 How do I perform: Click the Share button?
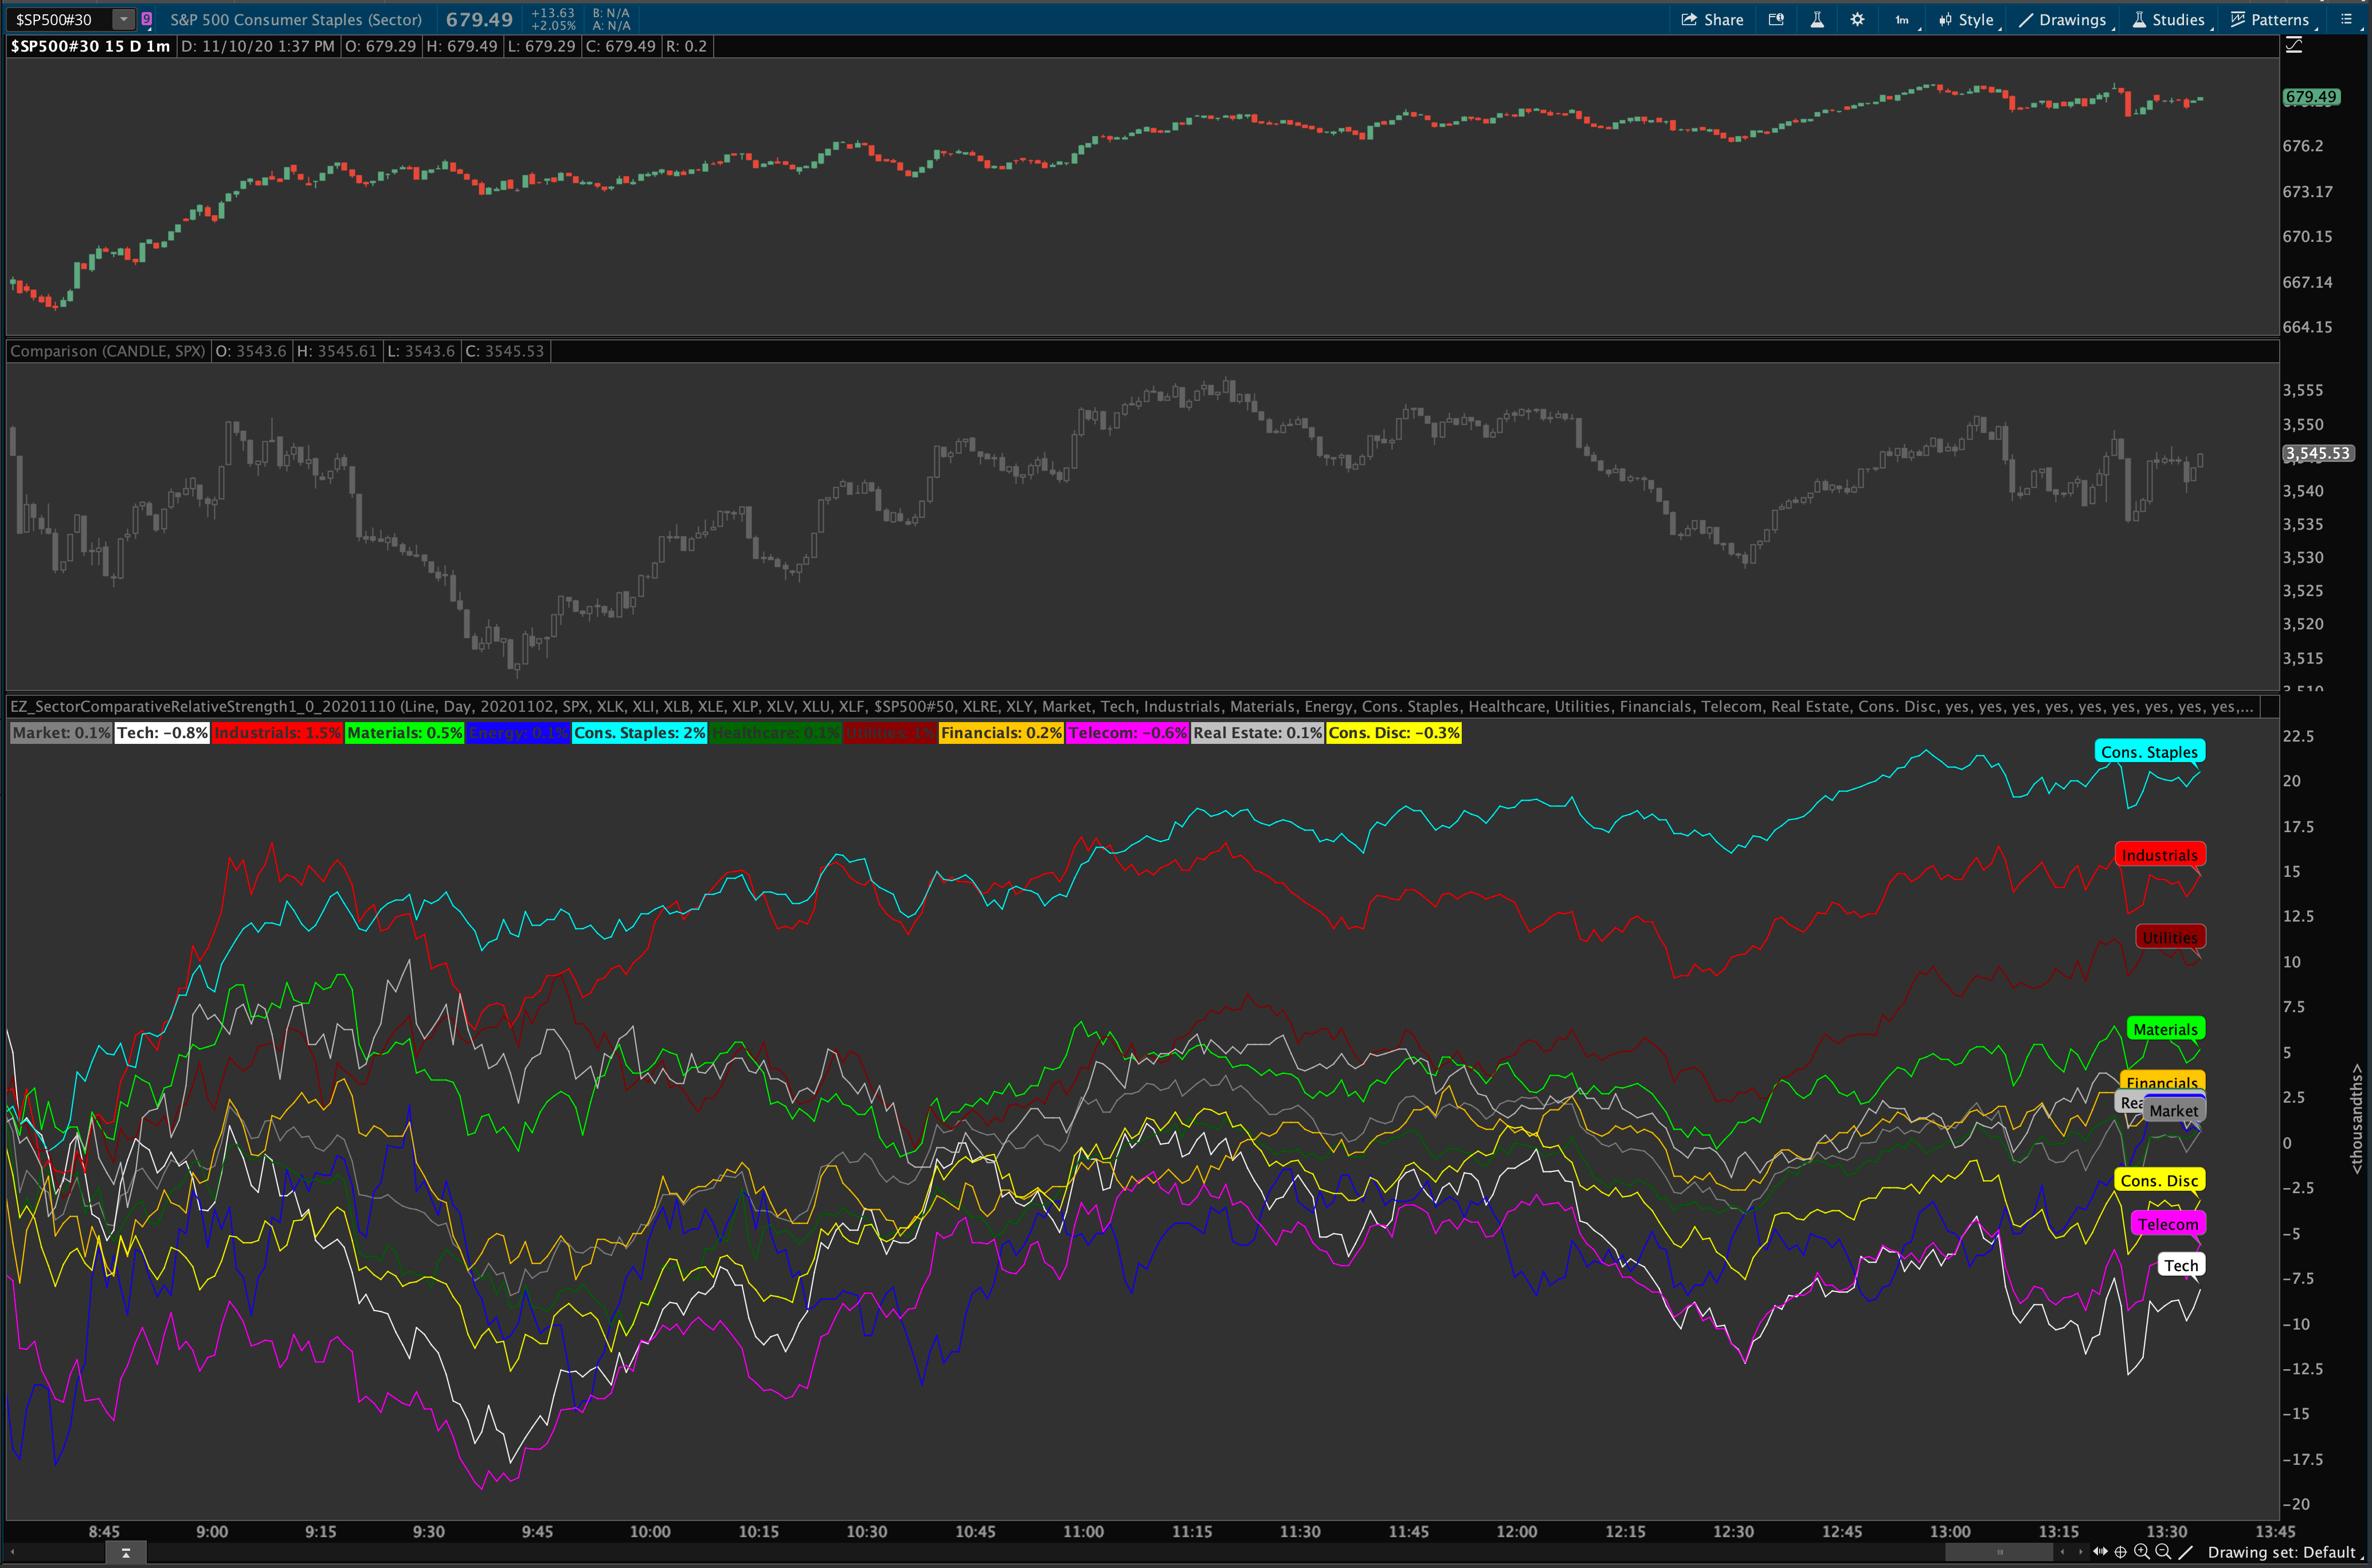click(1712, 19)
